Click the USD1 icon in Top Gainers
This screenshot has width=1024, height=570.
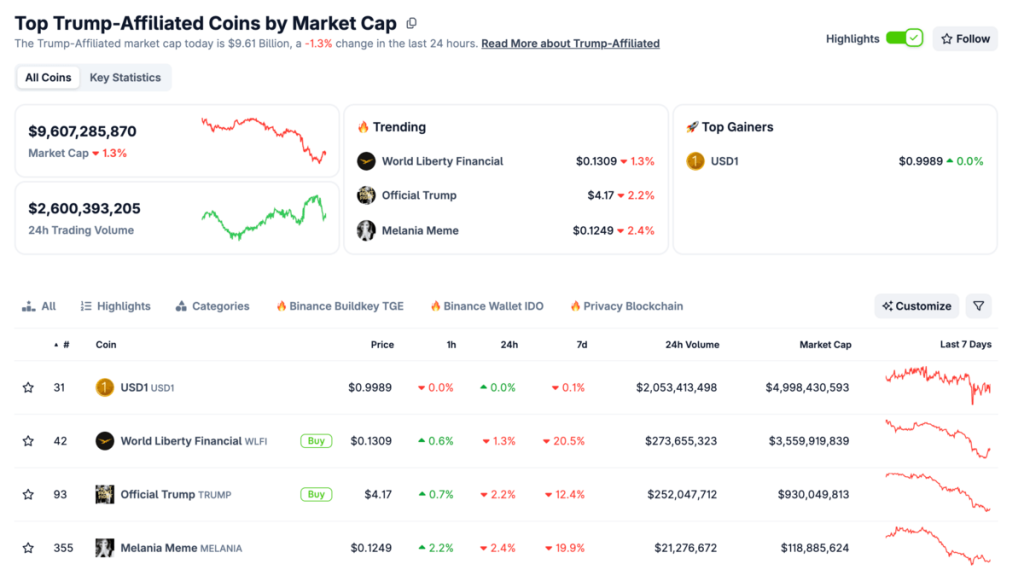pos(695,161)
